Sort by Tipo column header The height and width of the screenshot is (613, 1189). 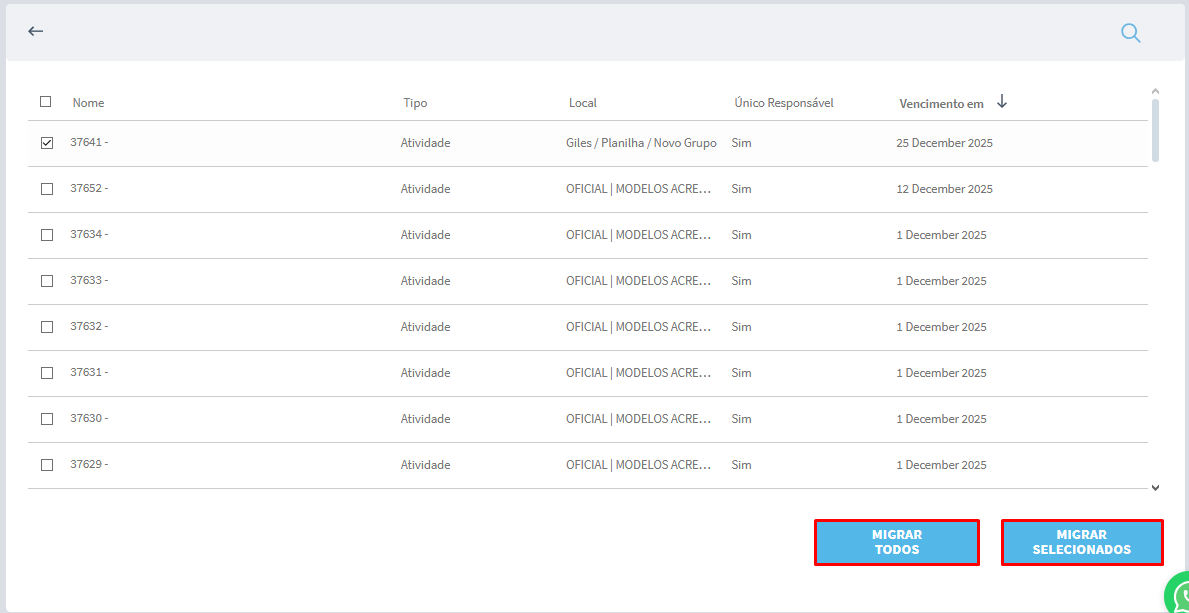point(415,103)
